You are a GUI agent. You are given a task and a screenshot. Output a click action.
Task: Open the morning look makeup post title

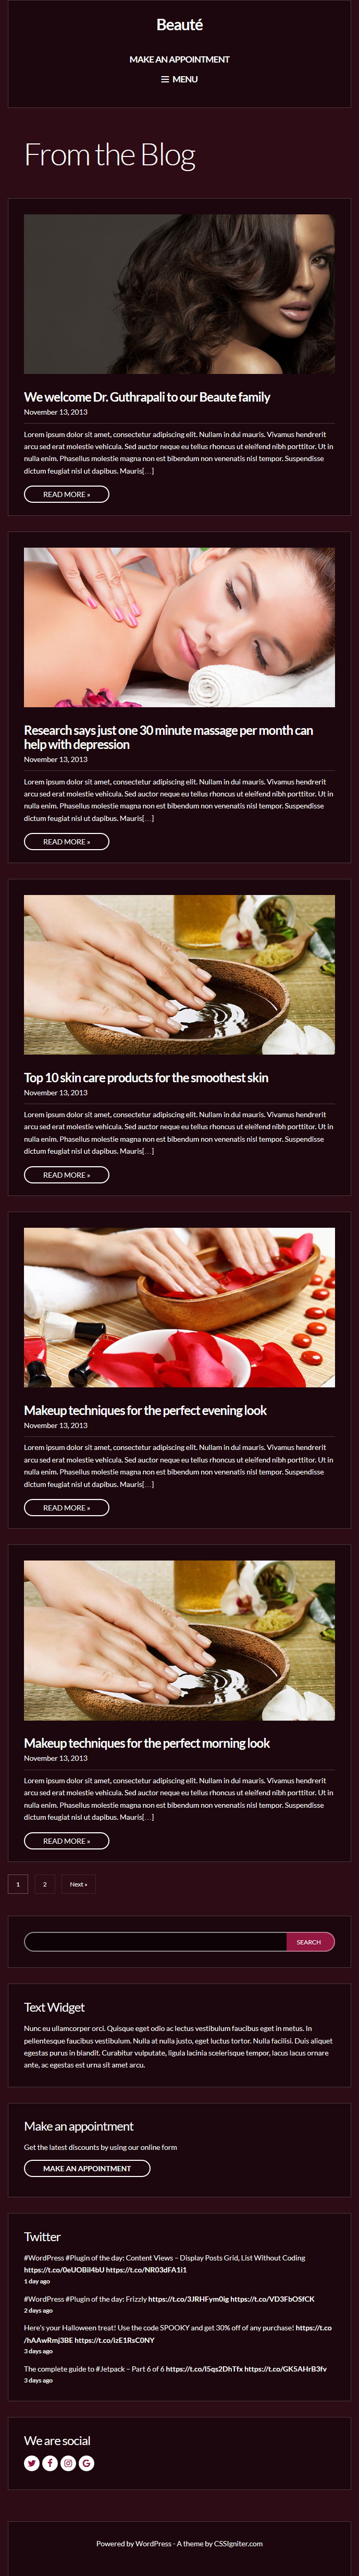click(x=147, y=1743)
